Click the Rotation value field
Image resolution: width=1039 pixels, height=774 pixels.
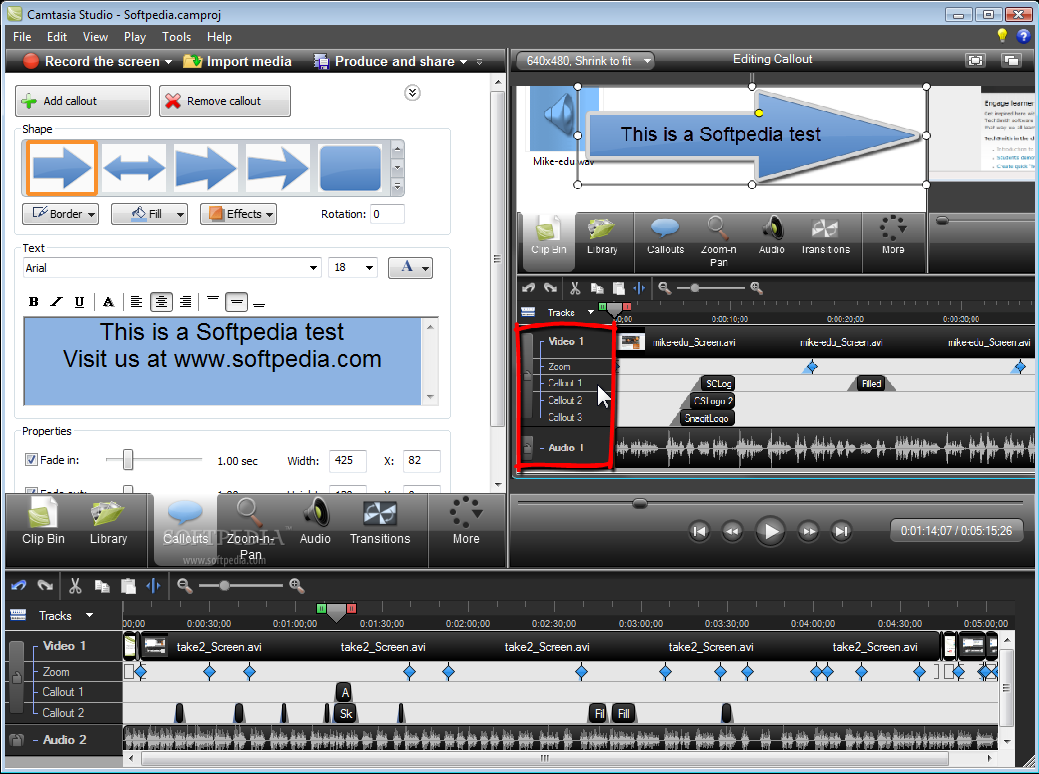[387, 214]
